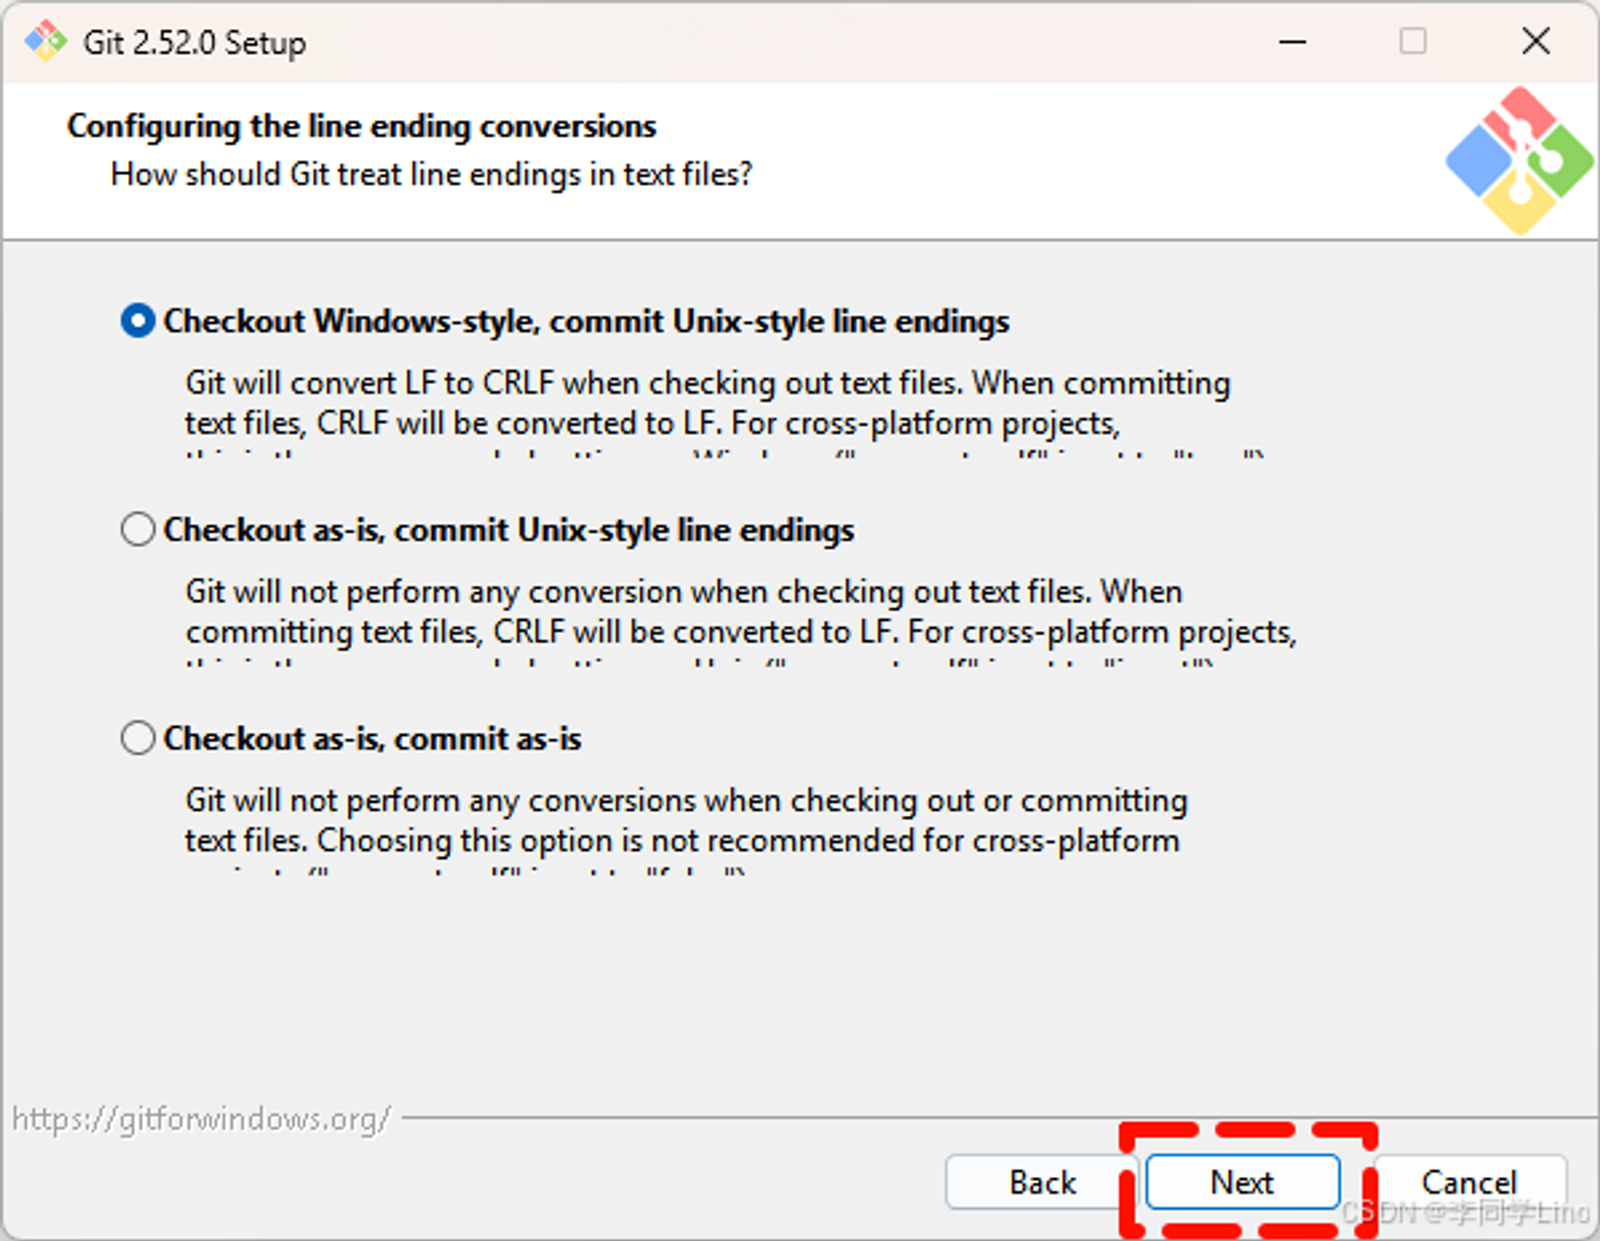Image resolution: width=1600 pixels, height=1241 pixels.
Task: Click description 'Git will convert LF to CRLF'
Action: pyautogui.click(x=708, y=403)
